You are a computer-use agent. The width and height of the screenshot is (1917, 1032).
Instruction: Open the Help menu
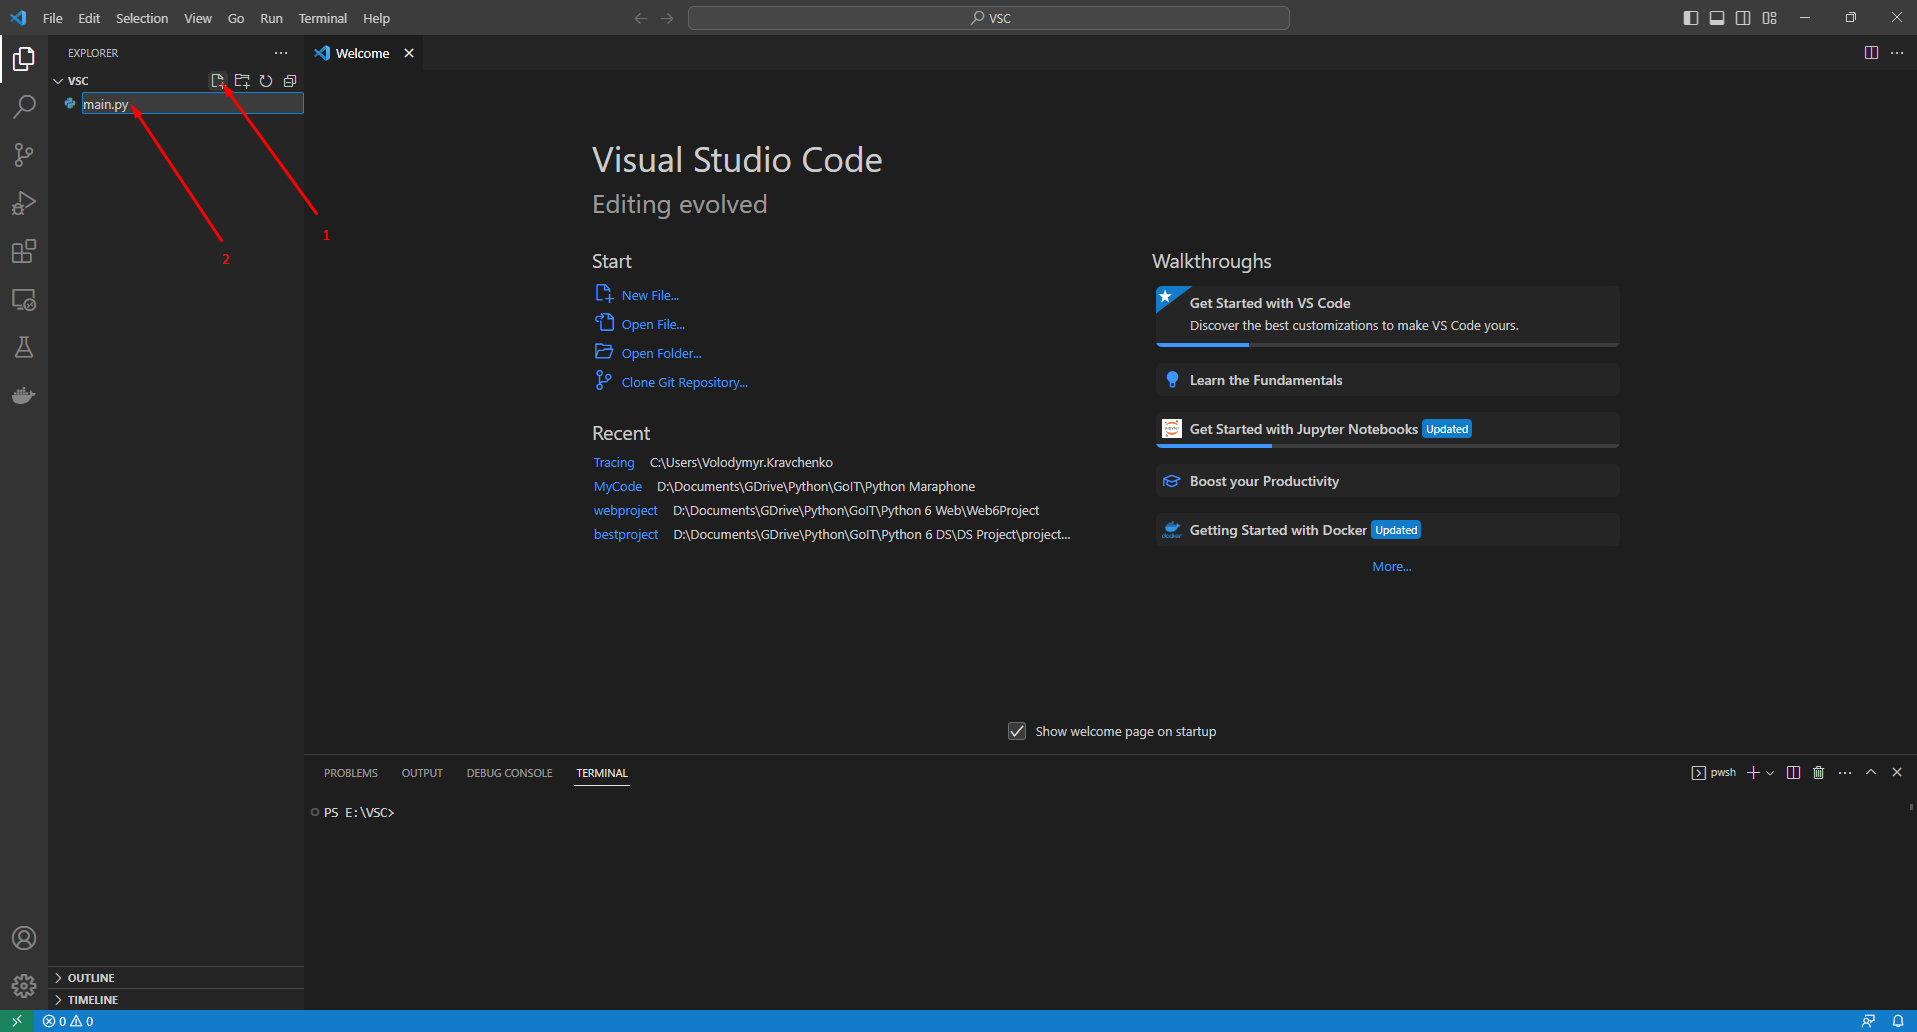[376, 18]
